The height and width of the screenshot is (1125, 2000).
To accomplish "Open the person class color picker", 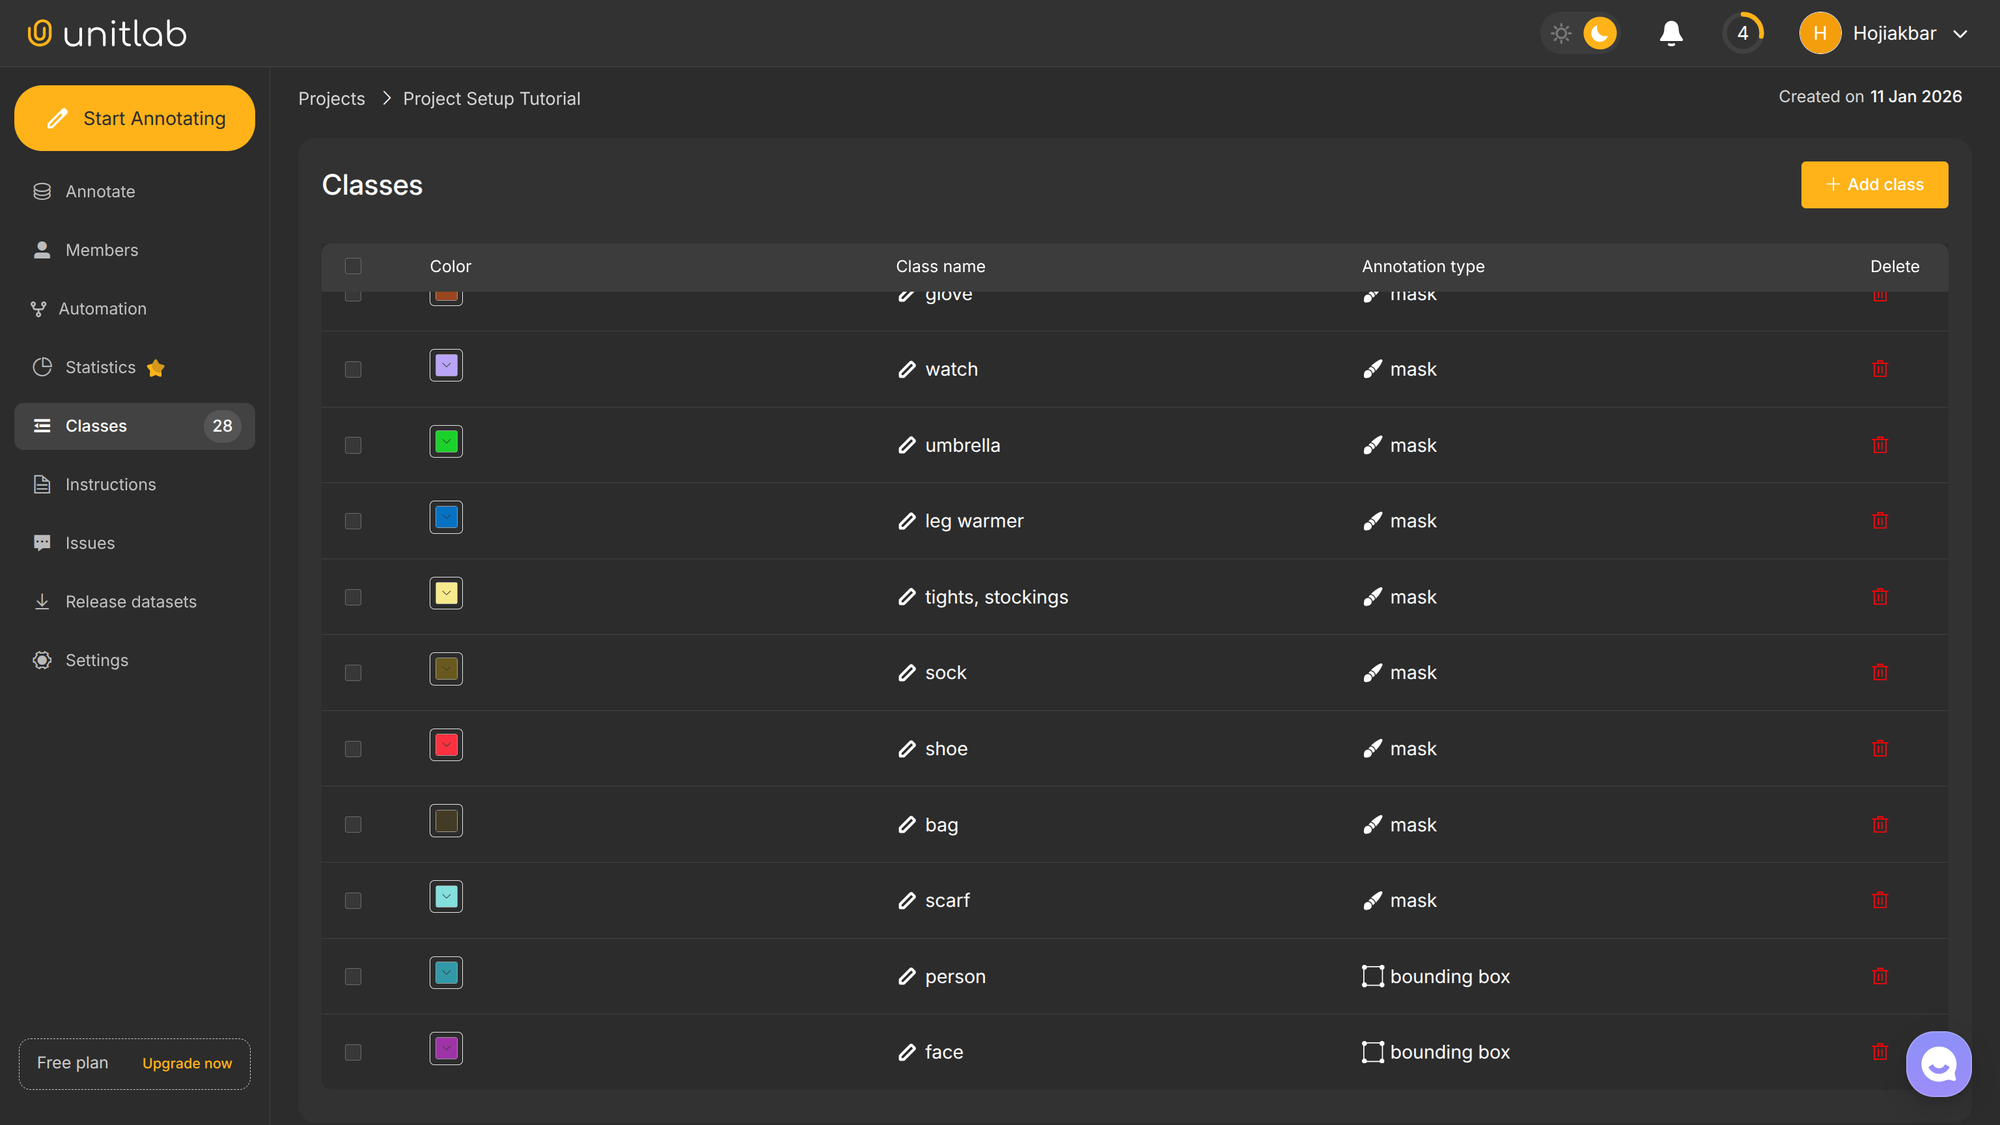I will click(446, 972).
